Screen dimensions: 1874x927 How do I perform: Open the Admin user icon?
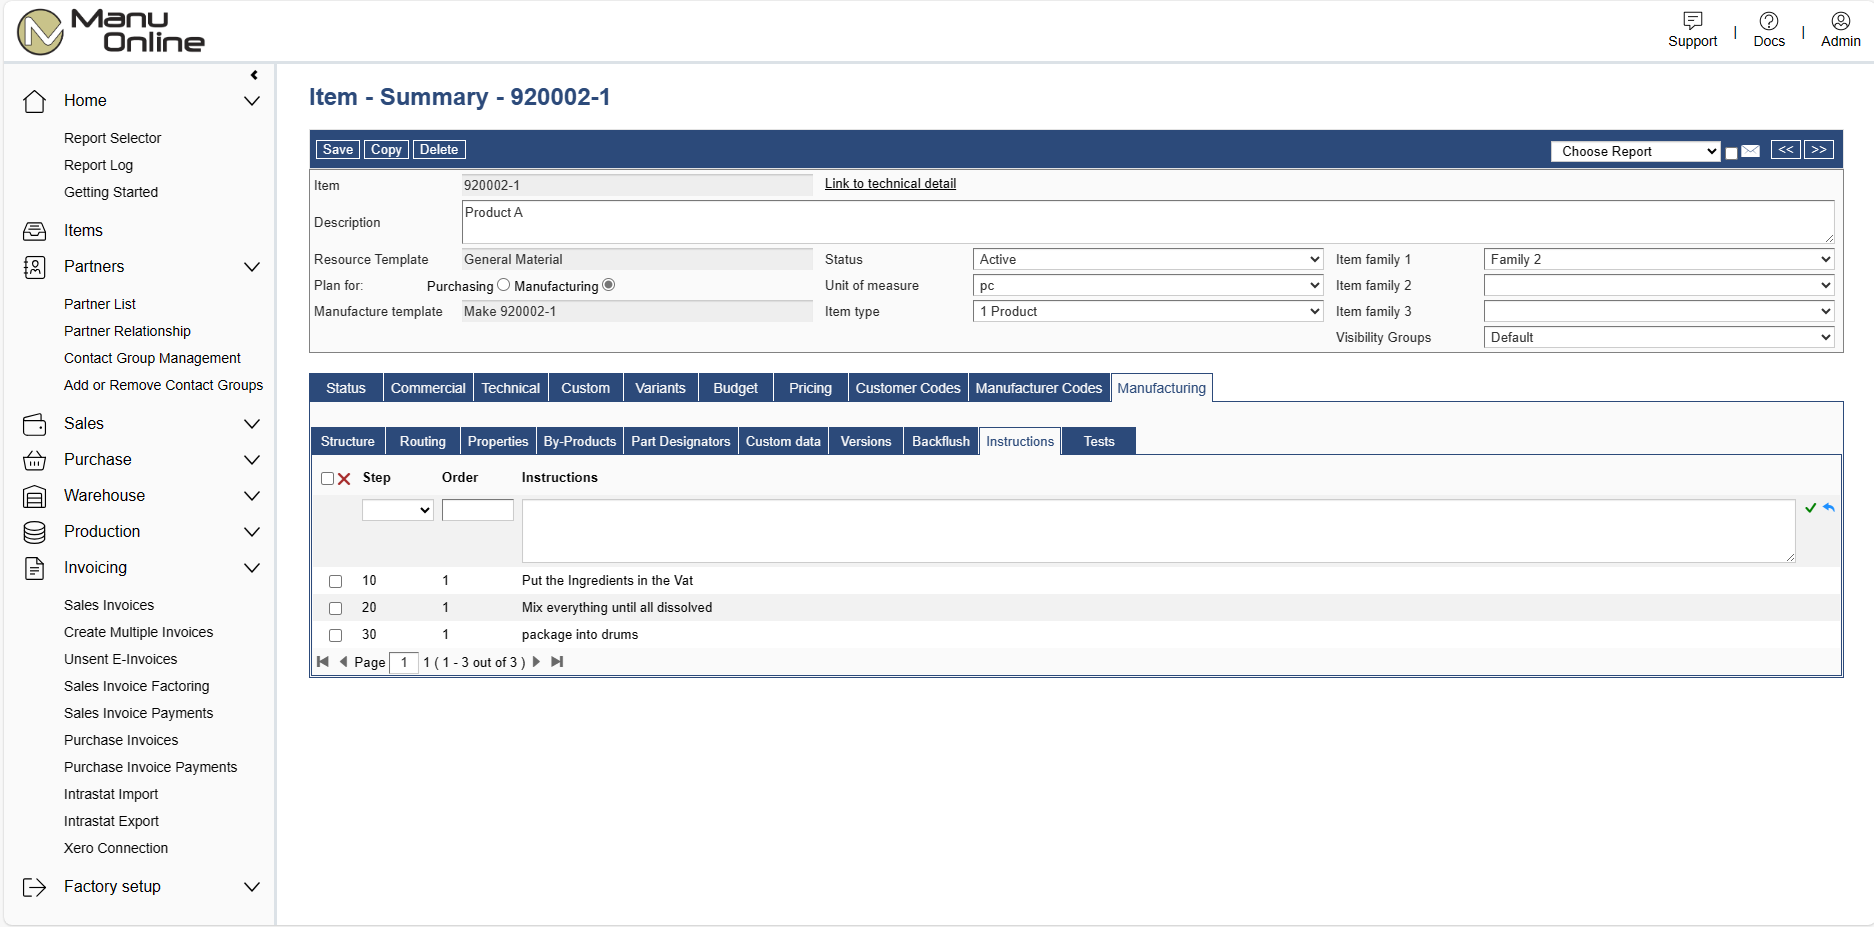coord(1840,21)
